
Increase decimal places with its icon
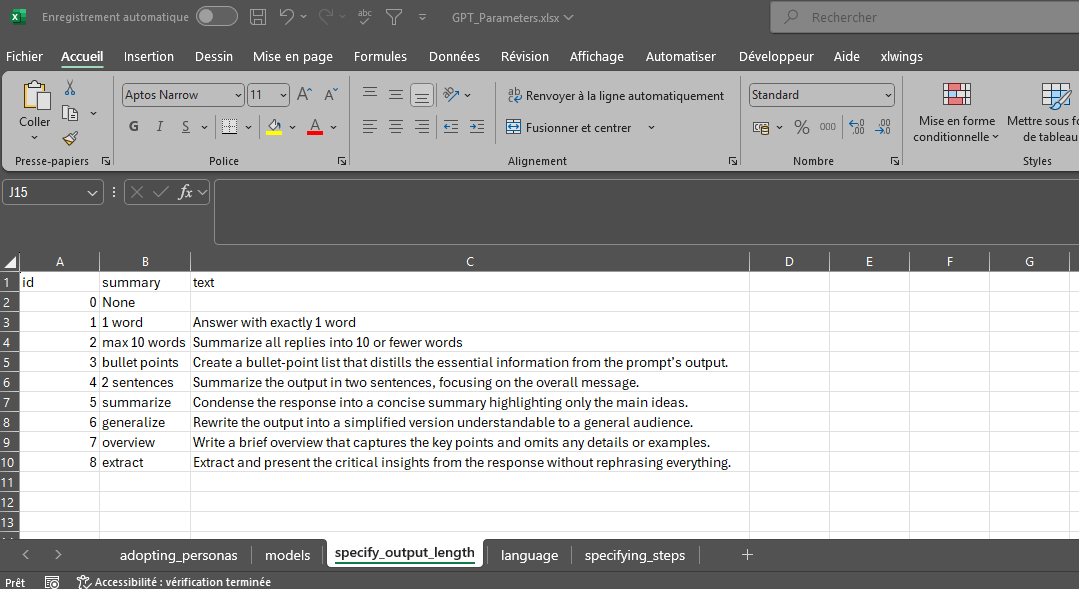[856, 128]
